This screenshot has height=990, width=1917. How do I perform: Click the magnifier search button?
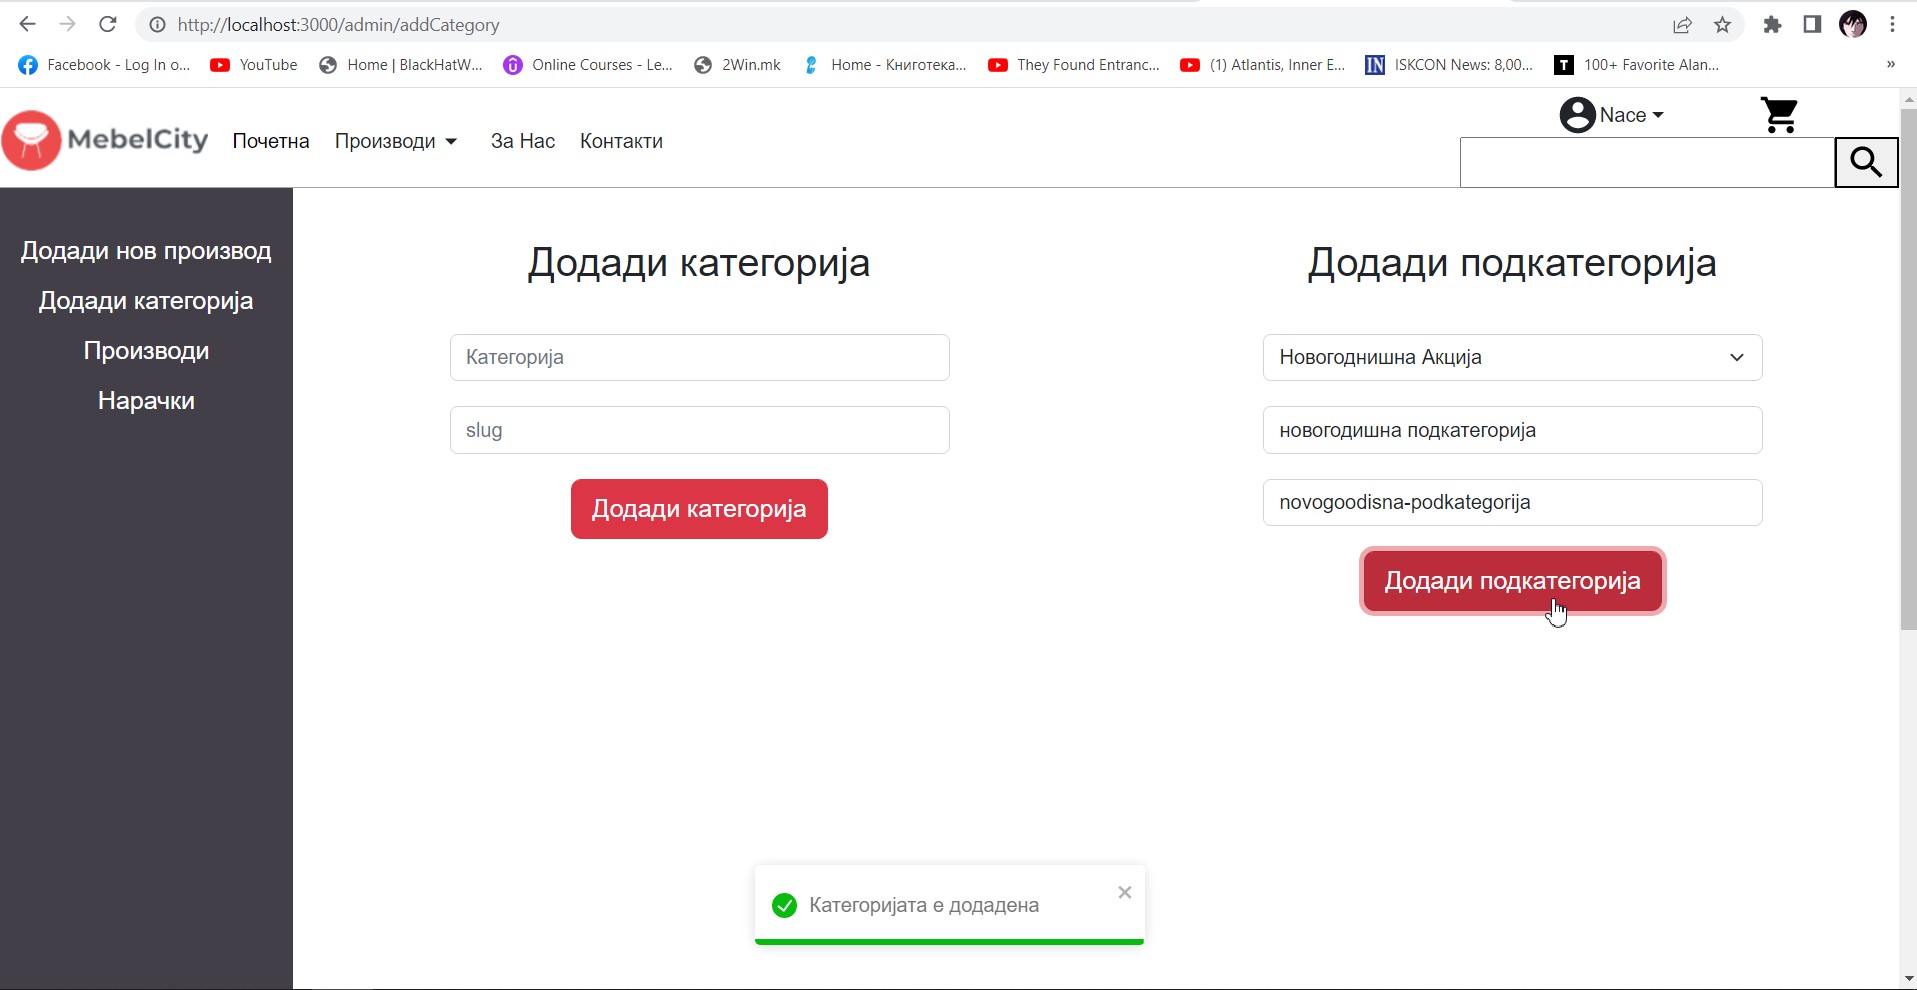tap(1865, 162)
